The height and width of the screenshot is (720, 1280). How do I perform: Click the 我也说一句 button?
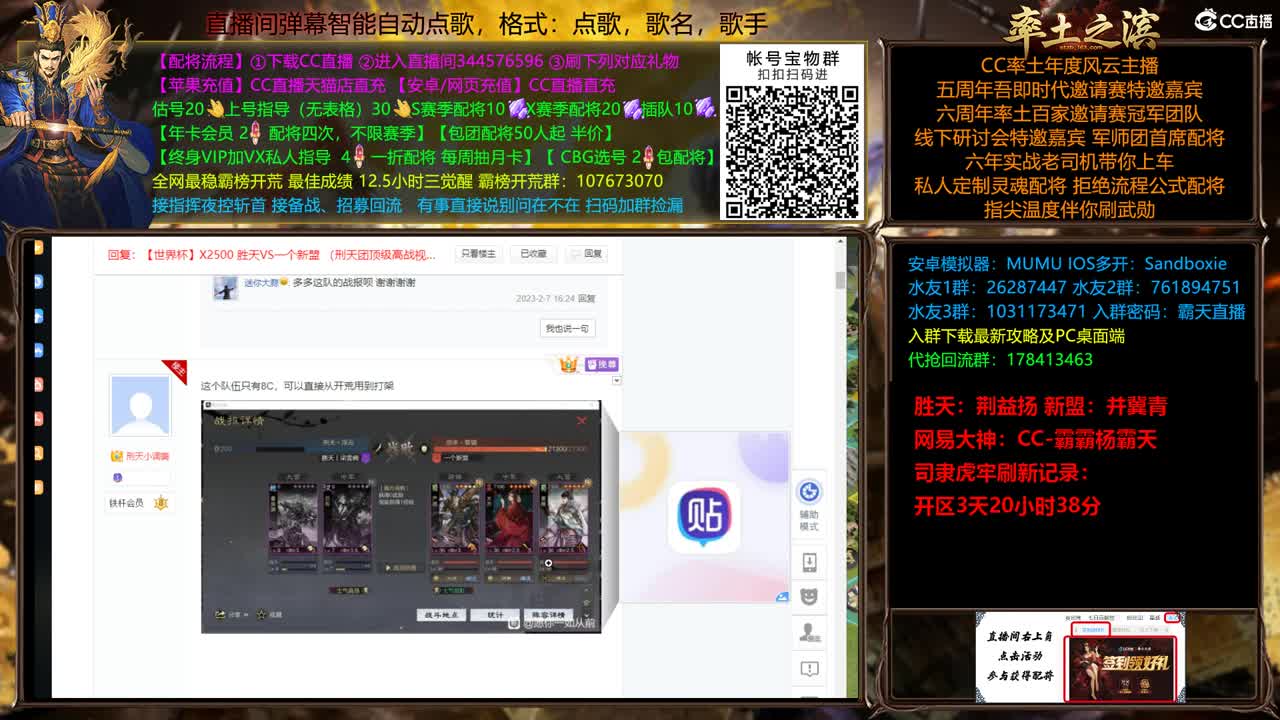(567, 328)
